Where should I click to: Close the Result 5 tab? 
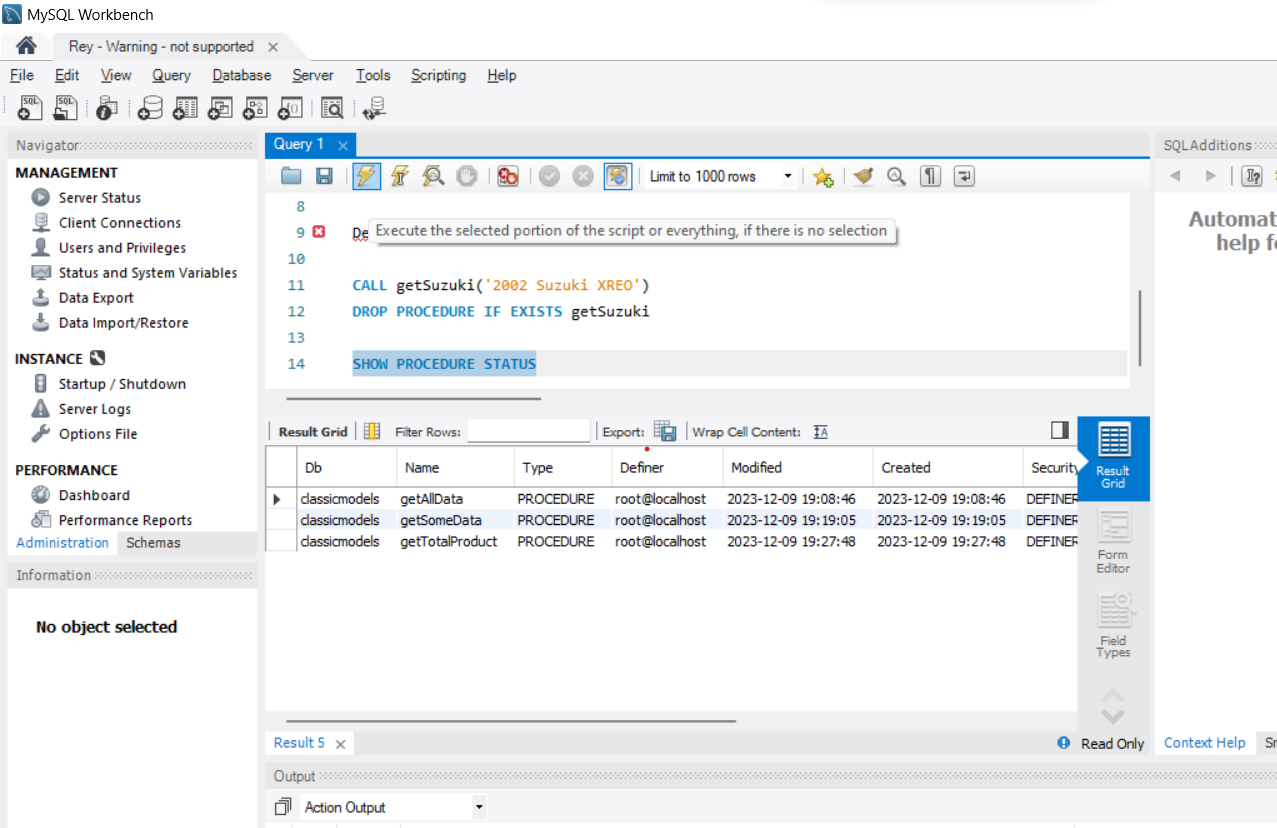[340, 744]
